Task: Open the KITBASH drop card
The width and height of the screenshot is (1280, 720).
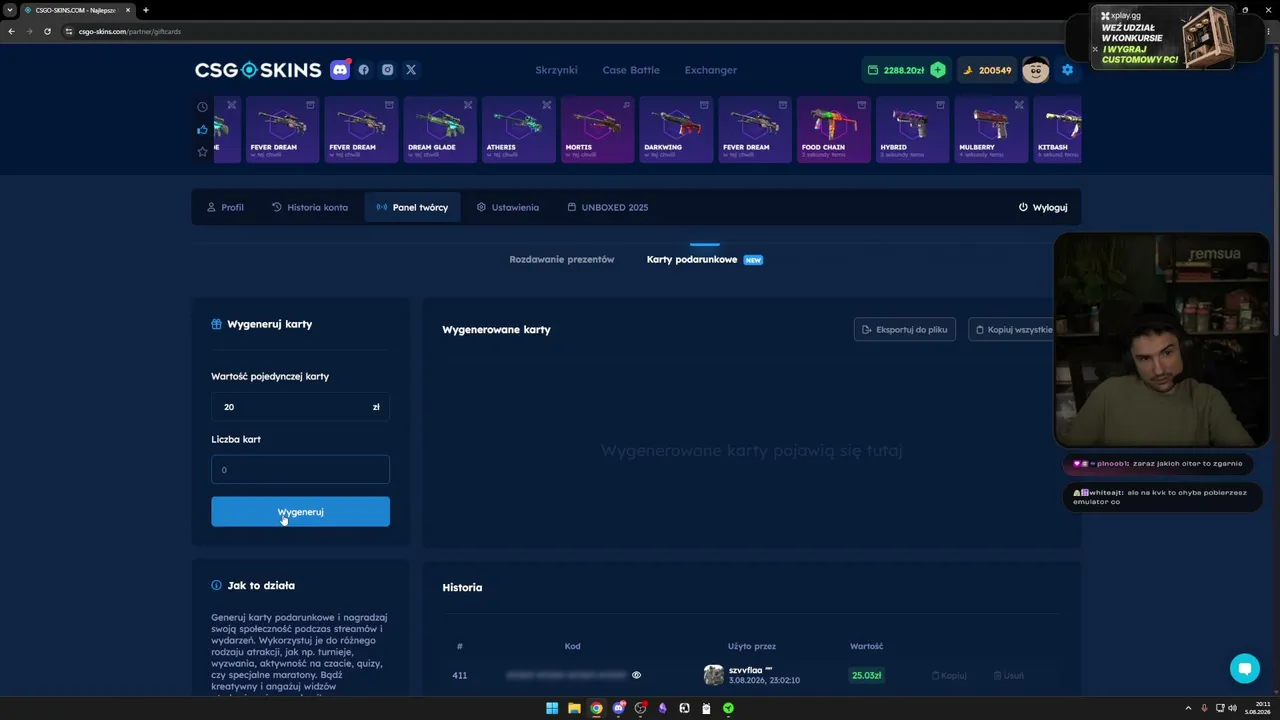Action: (1057, 129)
